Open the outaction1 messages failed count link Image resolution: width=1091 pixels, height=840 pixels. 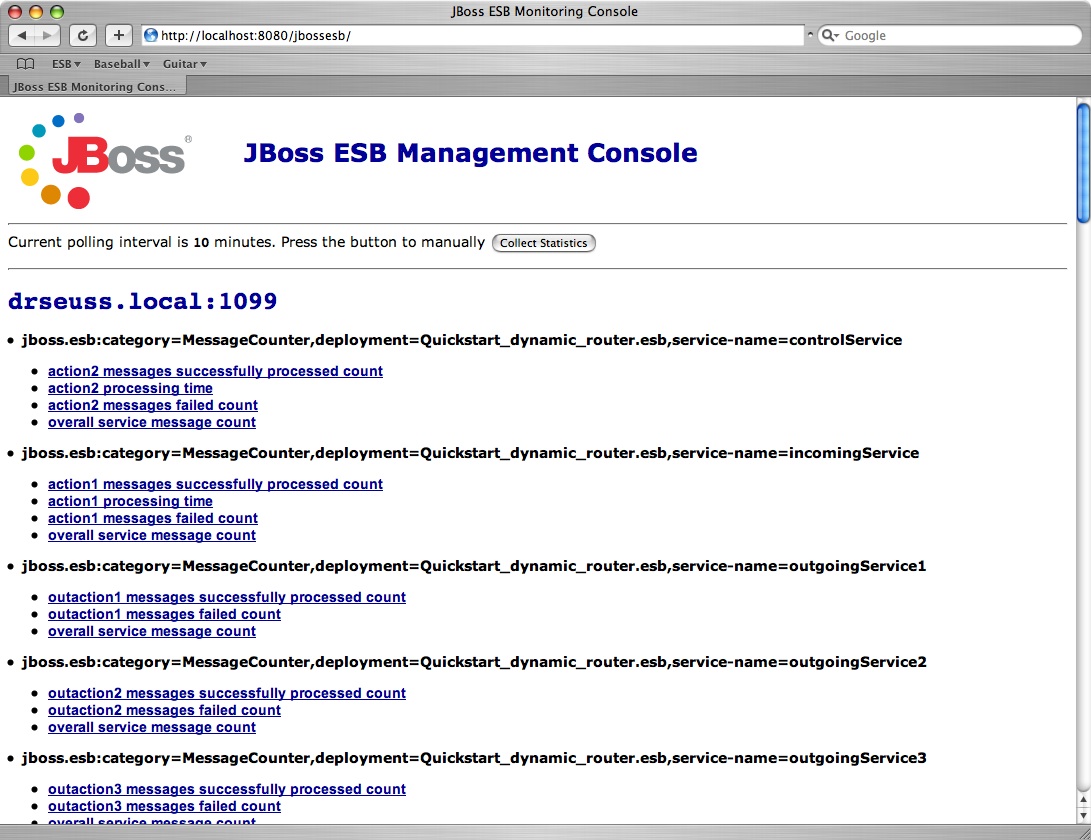164,614
